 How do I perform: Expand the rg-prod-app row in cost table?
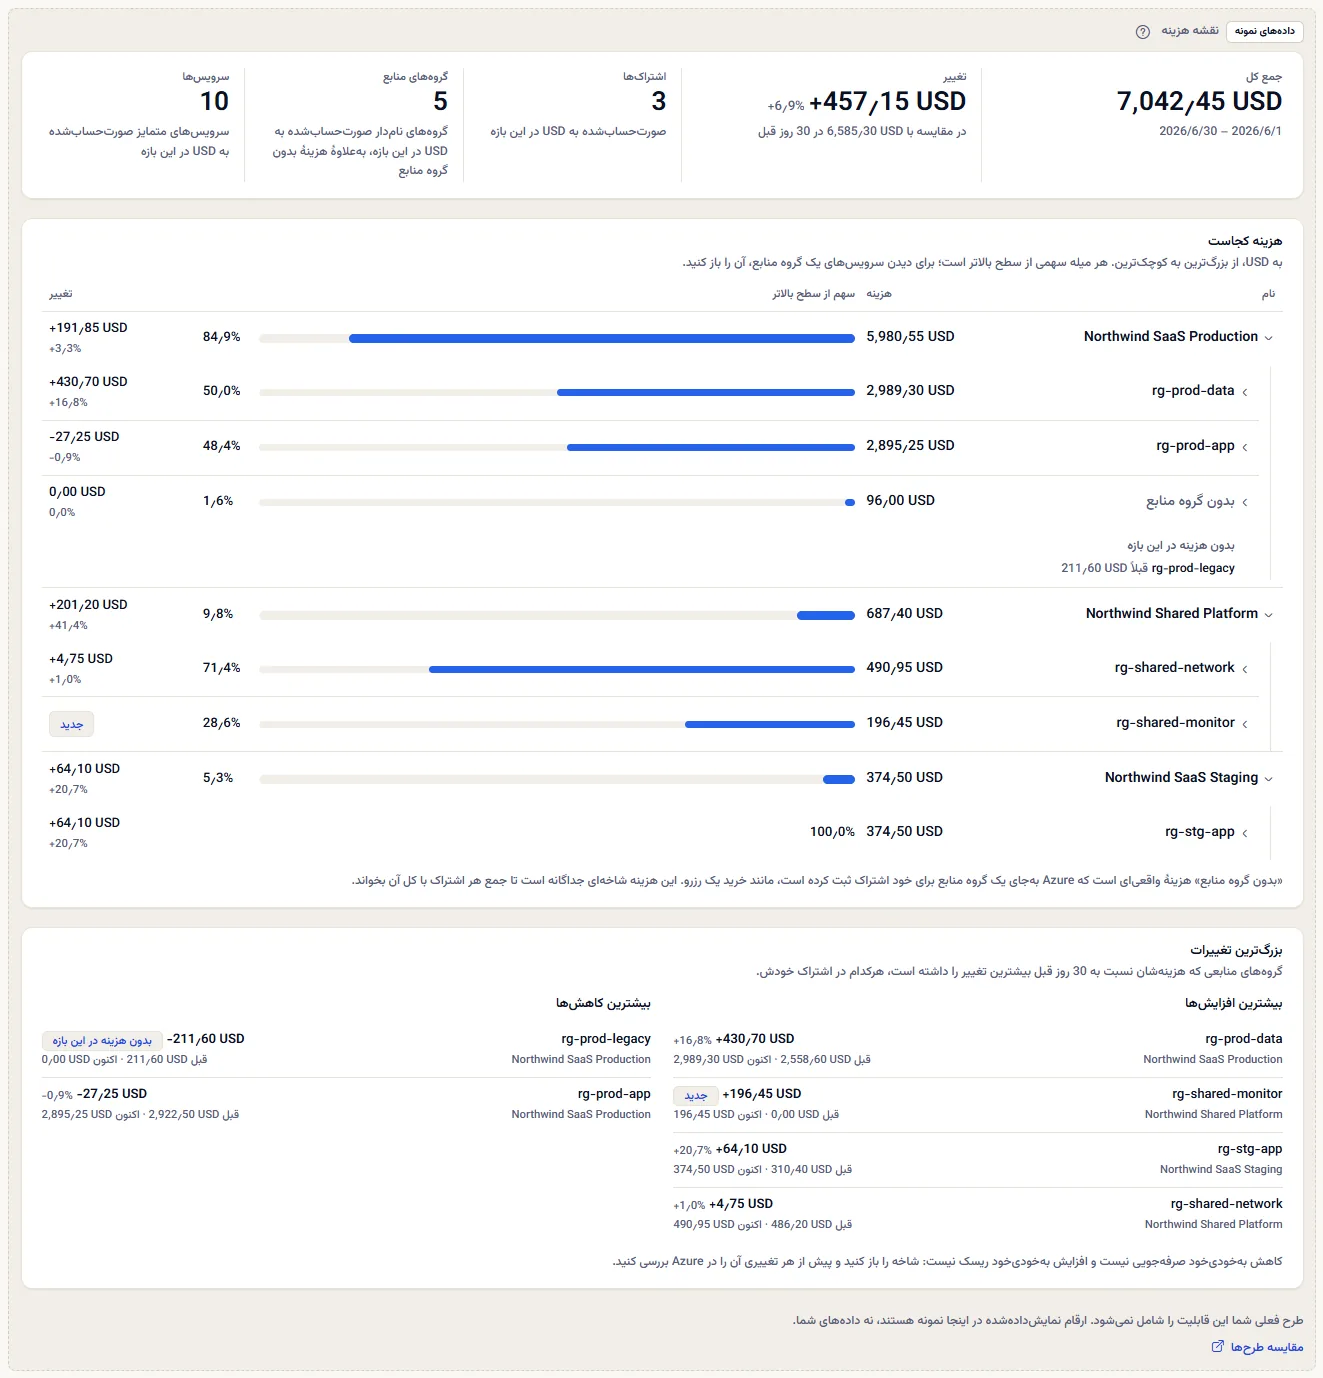pyautogui.click(x=1245, y=447)
